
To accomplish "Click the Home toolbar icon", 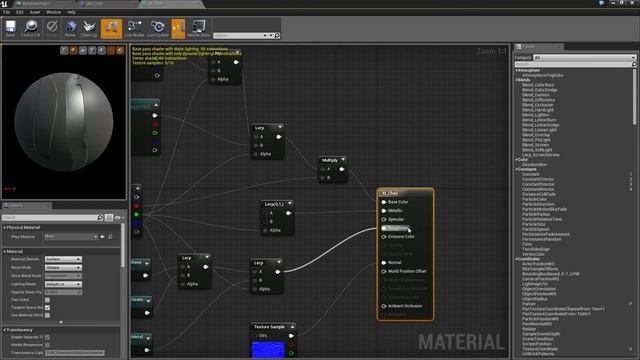I will pyautogui.click(x=70, y=28).
